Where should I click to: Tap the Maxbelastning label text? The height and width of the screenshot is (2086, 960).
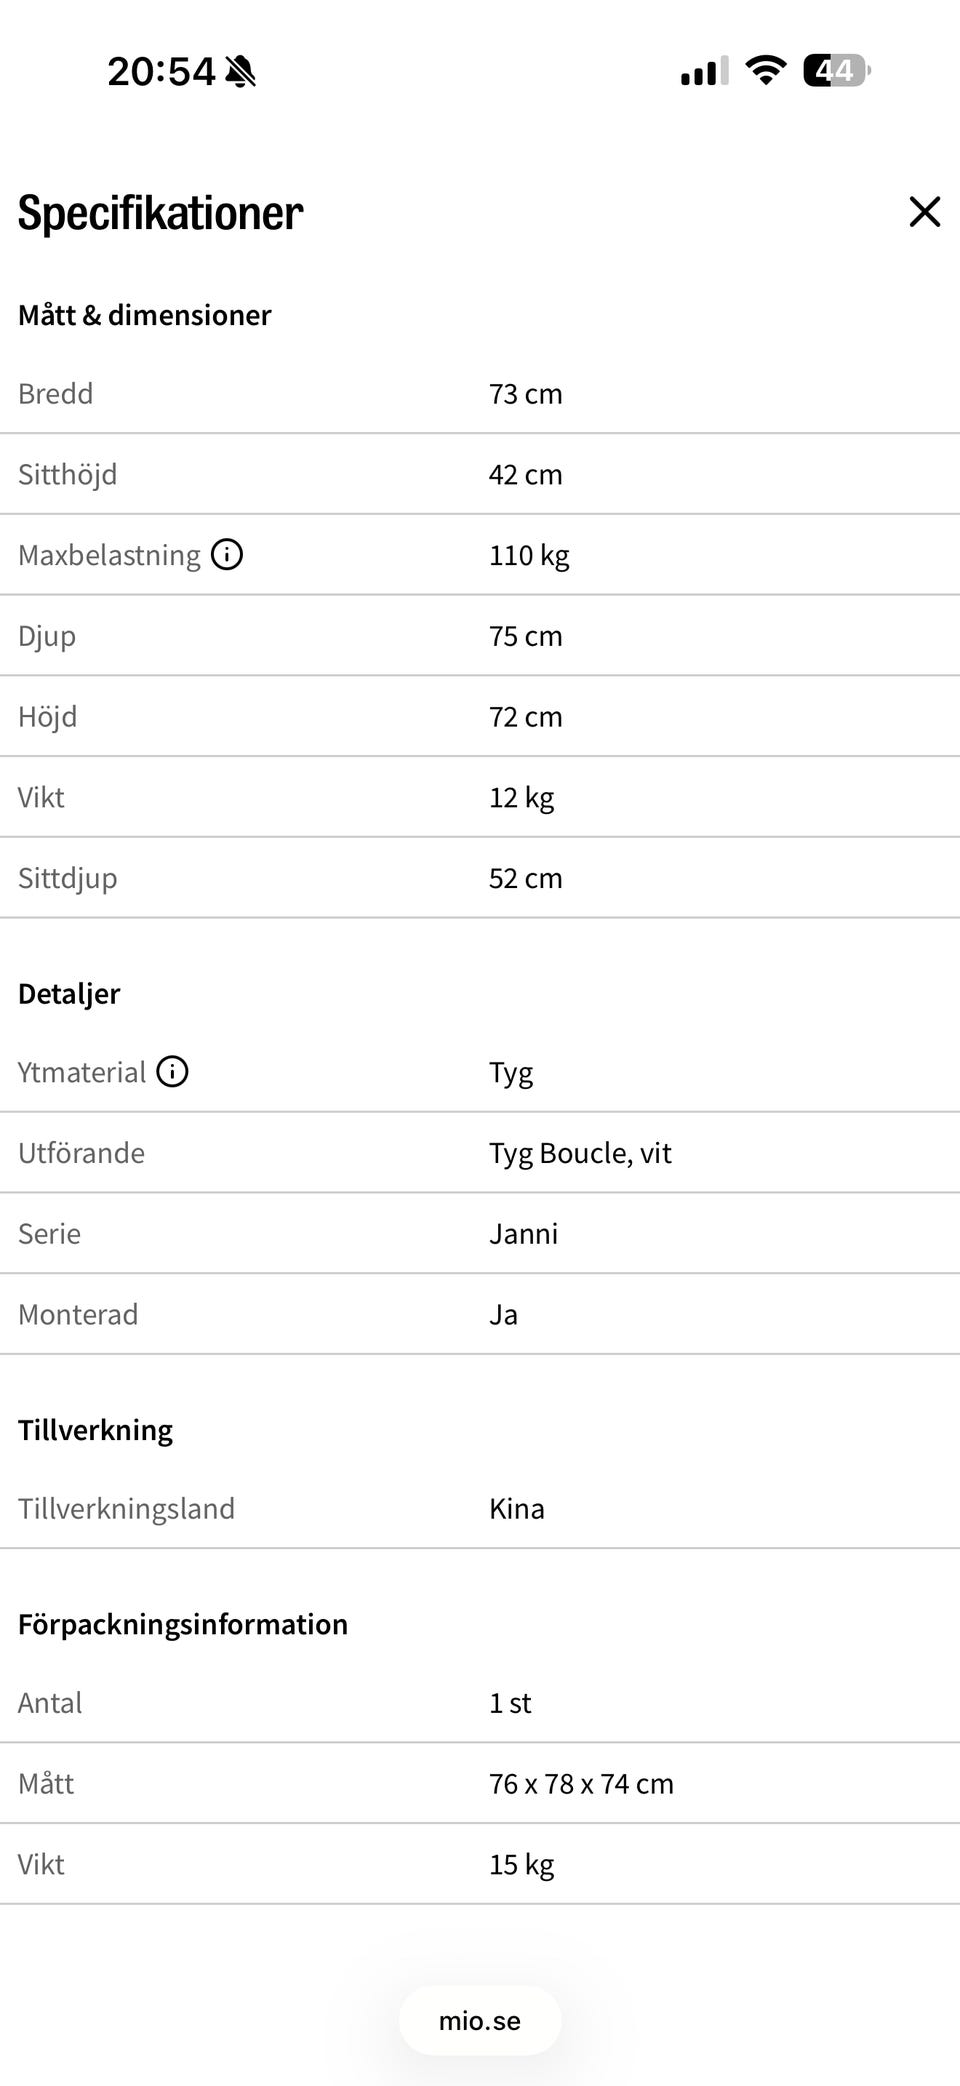click(x=110, y=555)
